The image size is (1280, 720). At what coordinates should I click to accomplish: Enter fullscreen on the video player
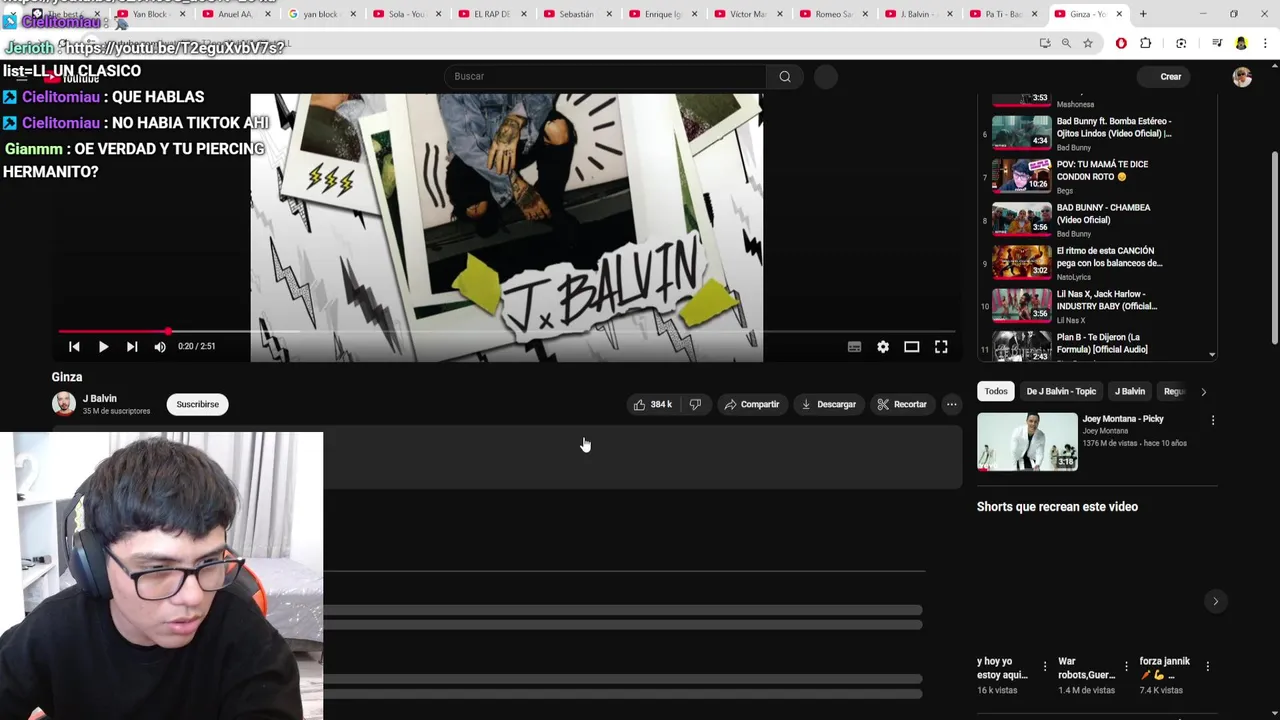[x=941, y=347]
